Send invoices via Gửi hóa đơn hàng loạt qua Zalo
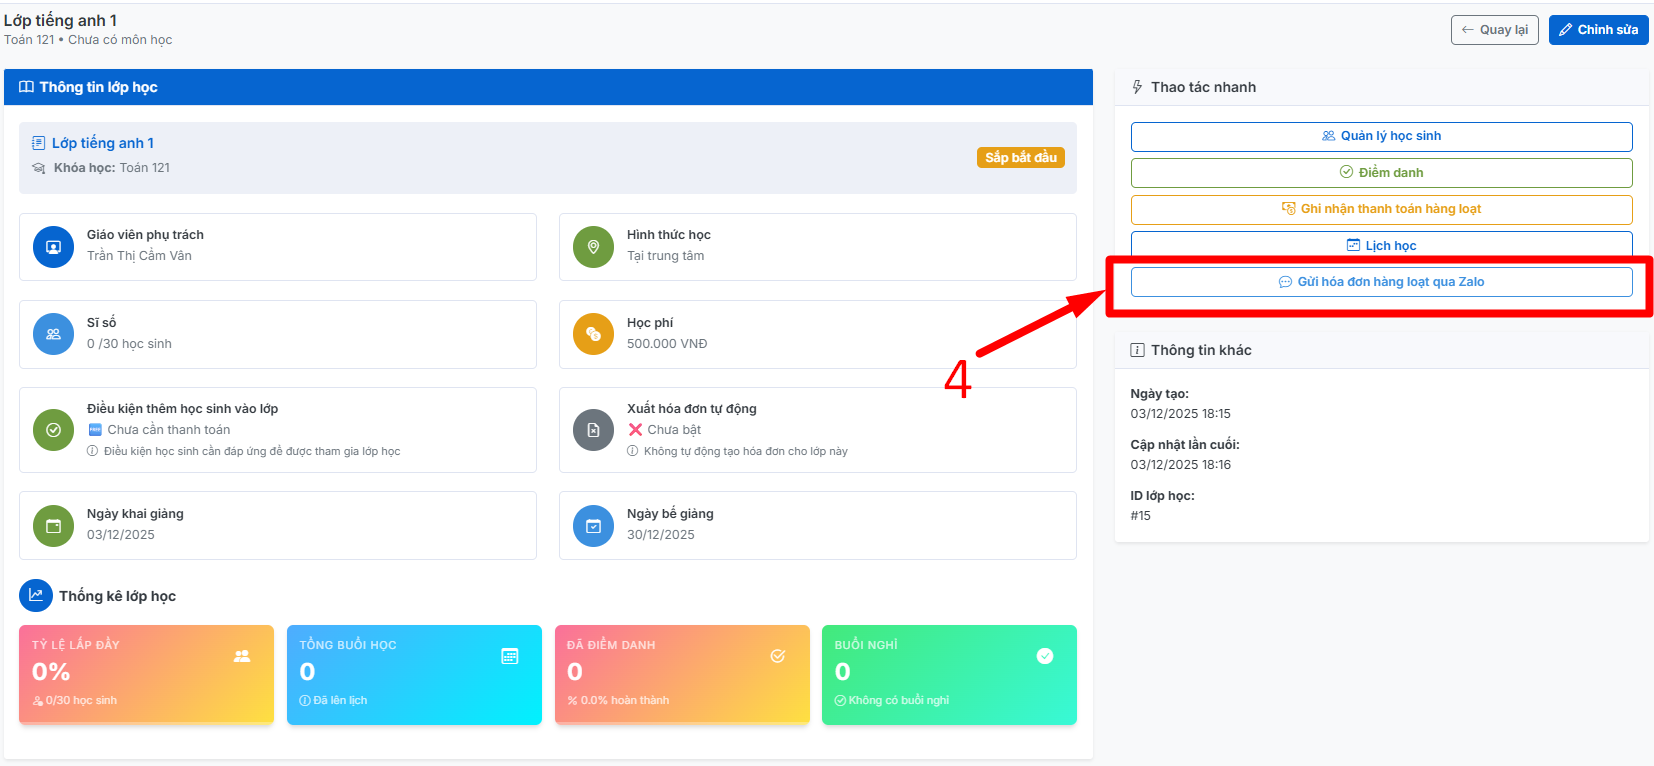 pyautogui.click(x=1381, y=282)
